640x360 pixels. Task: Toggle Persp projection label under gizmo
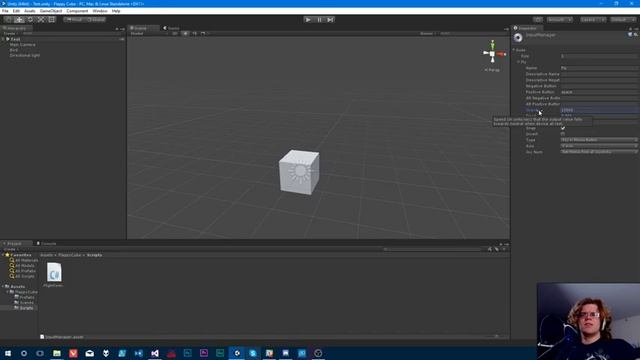(492, 70)
